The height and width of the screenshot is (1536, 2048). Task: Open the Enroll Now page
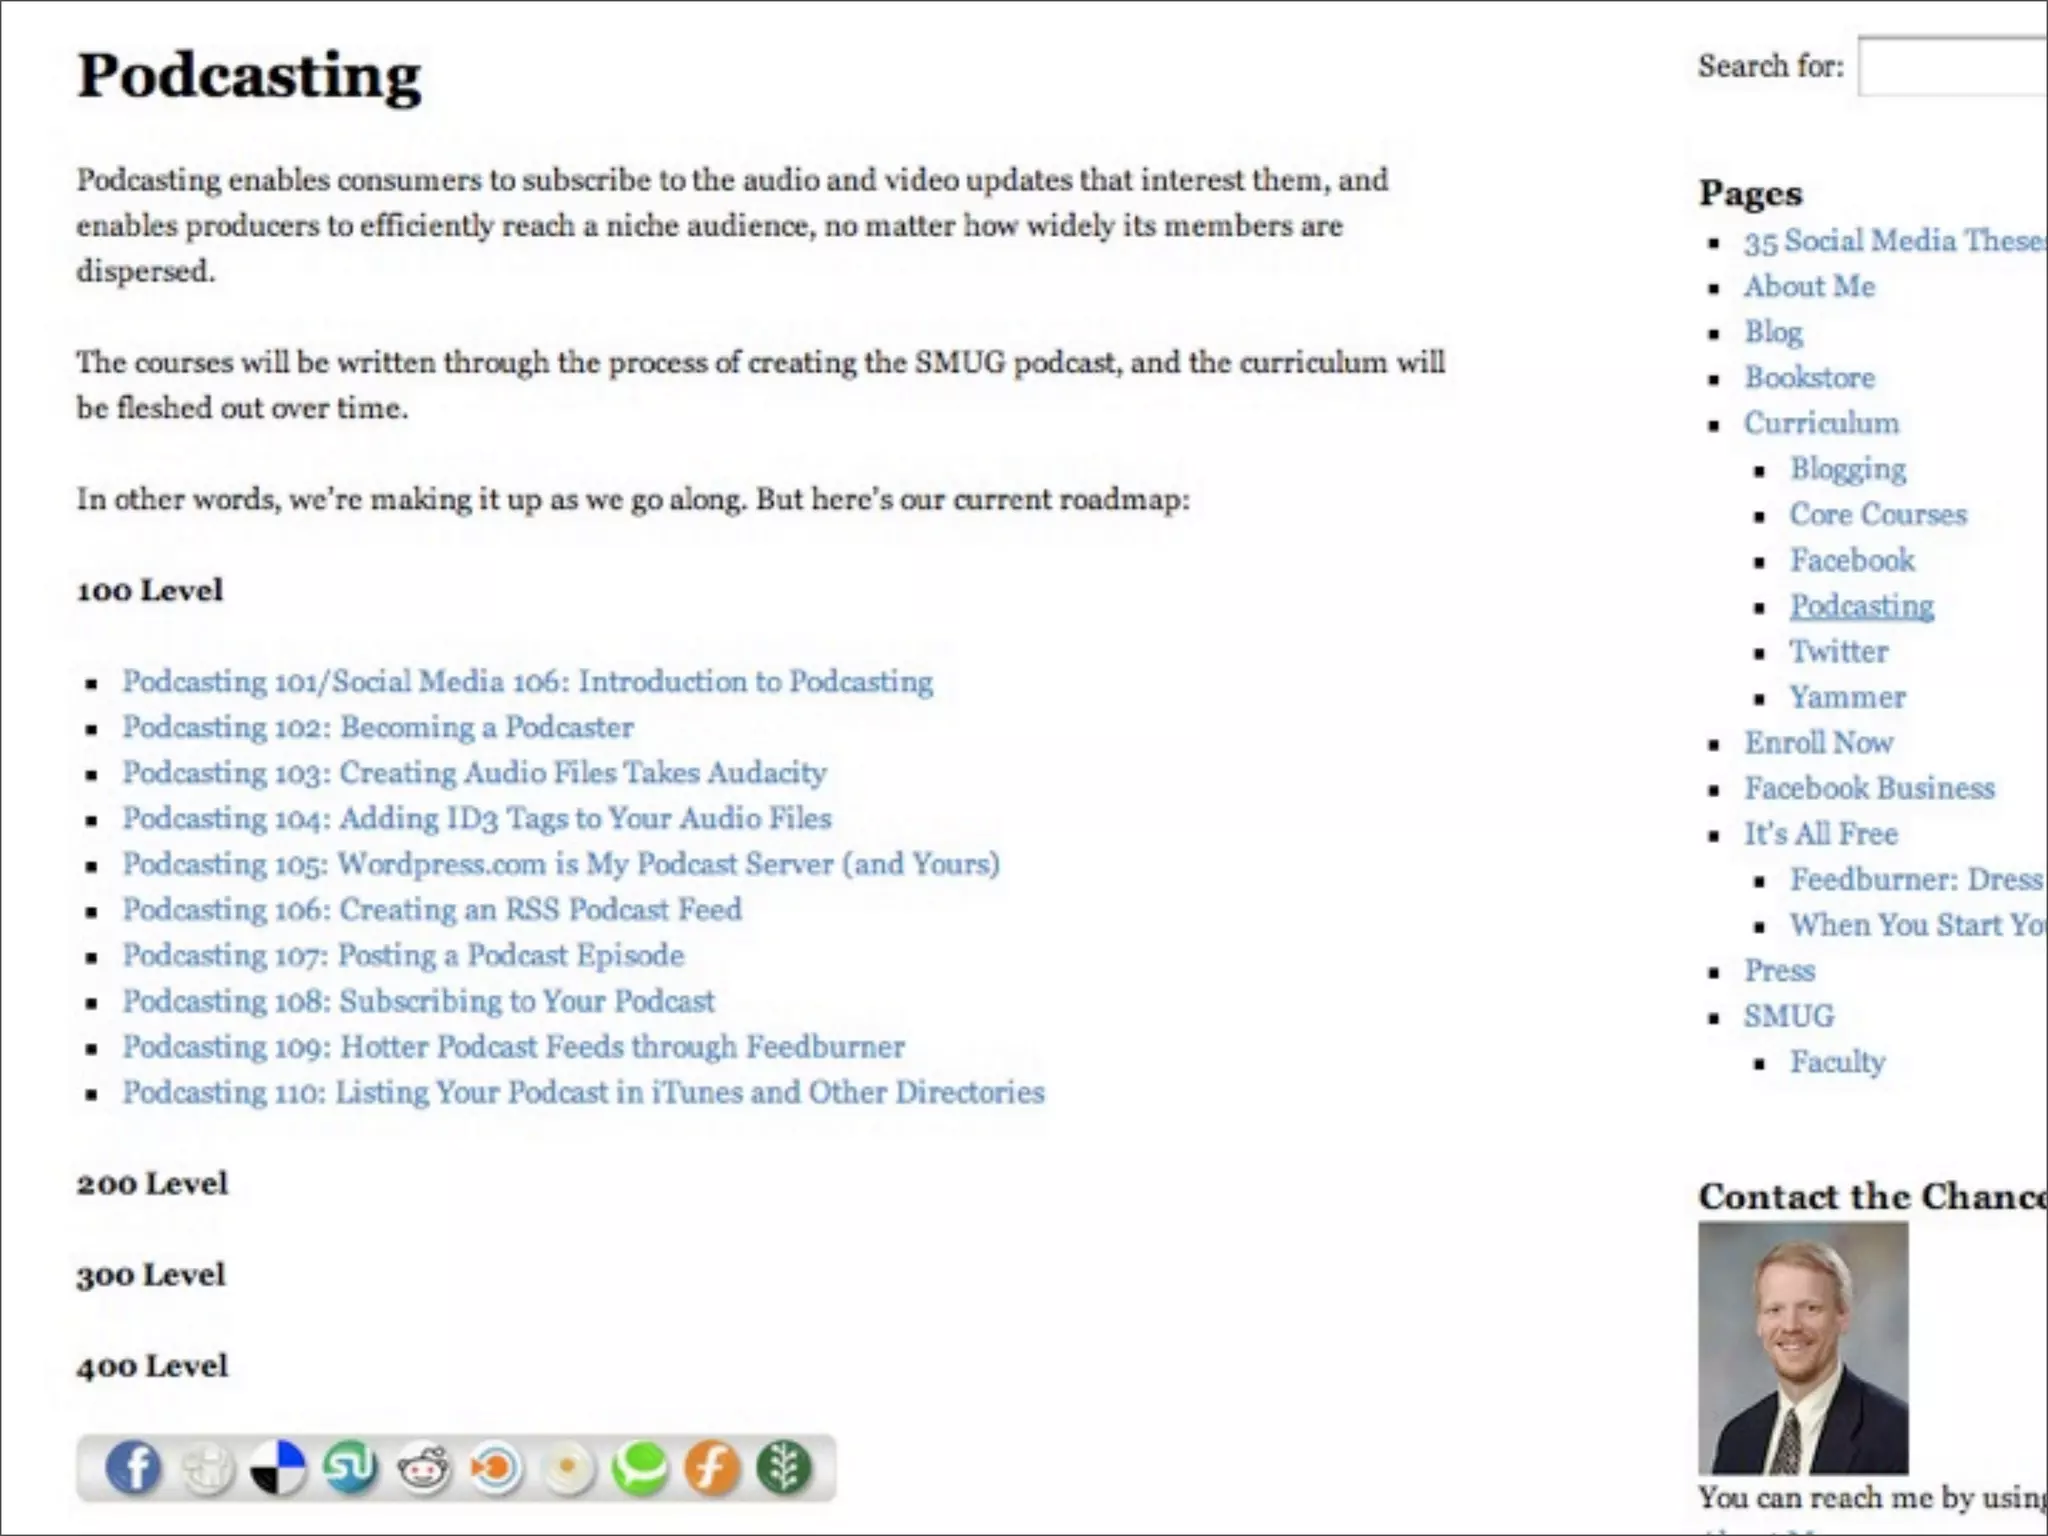pos(1818,743)
